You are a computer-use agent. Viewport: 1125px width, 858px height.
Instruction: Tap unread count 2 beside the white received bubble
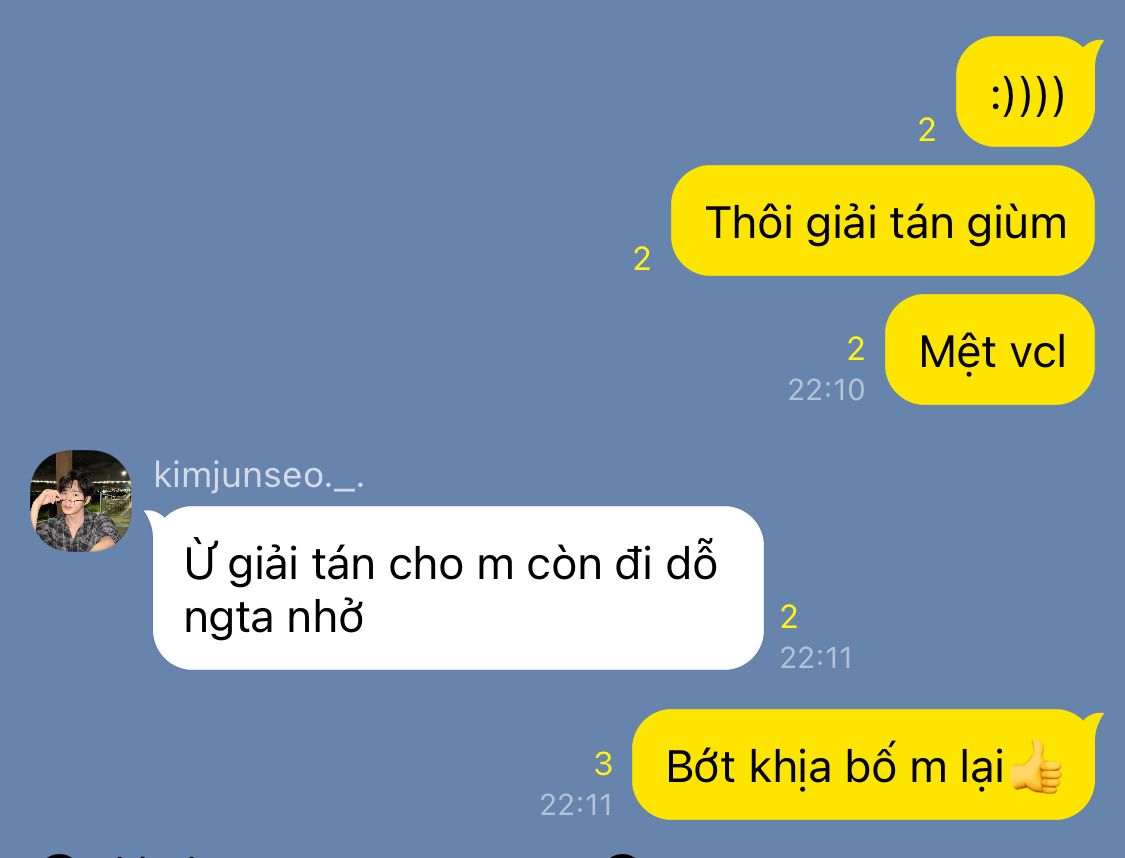[x=789, y=617]
